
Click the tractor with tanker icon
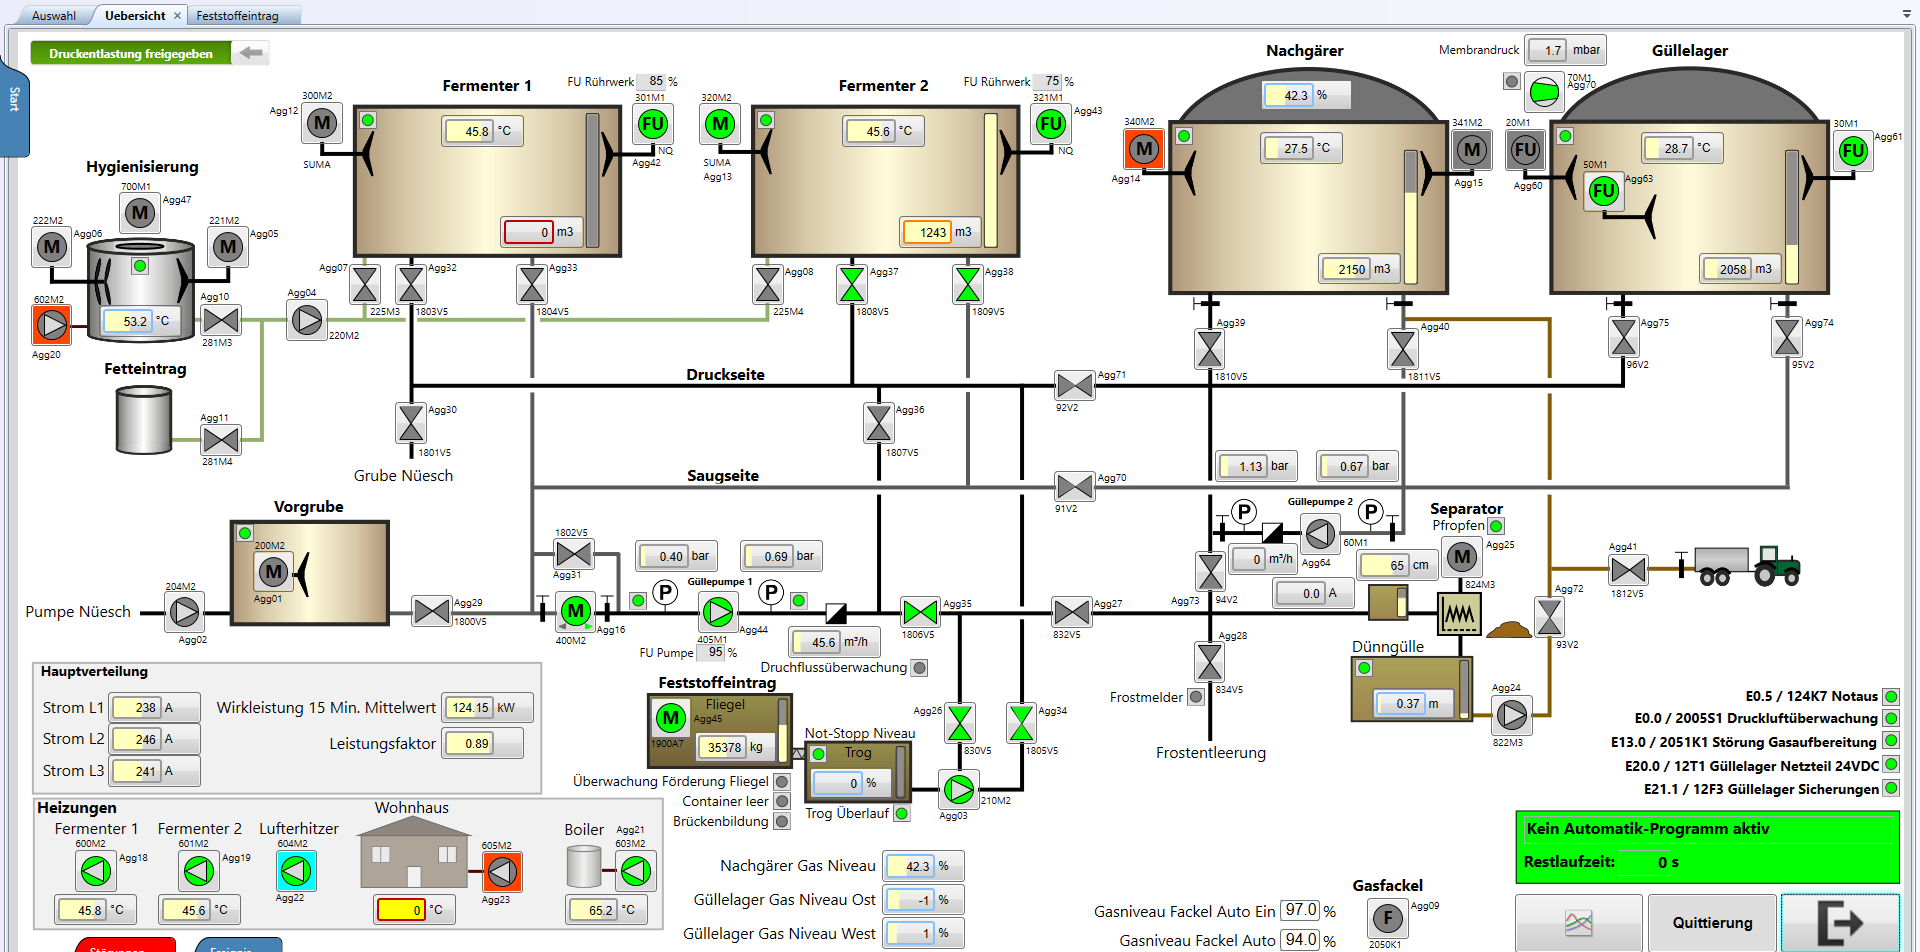click(1745, 566)
